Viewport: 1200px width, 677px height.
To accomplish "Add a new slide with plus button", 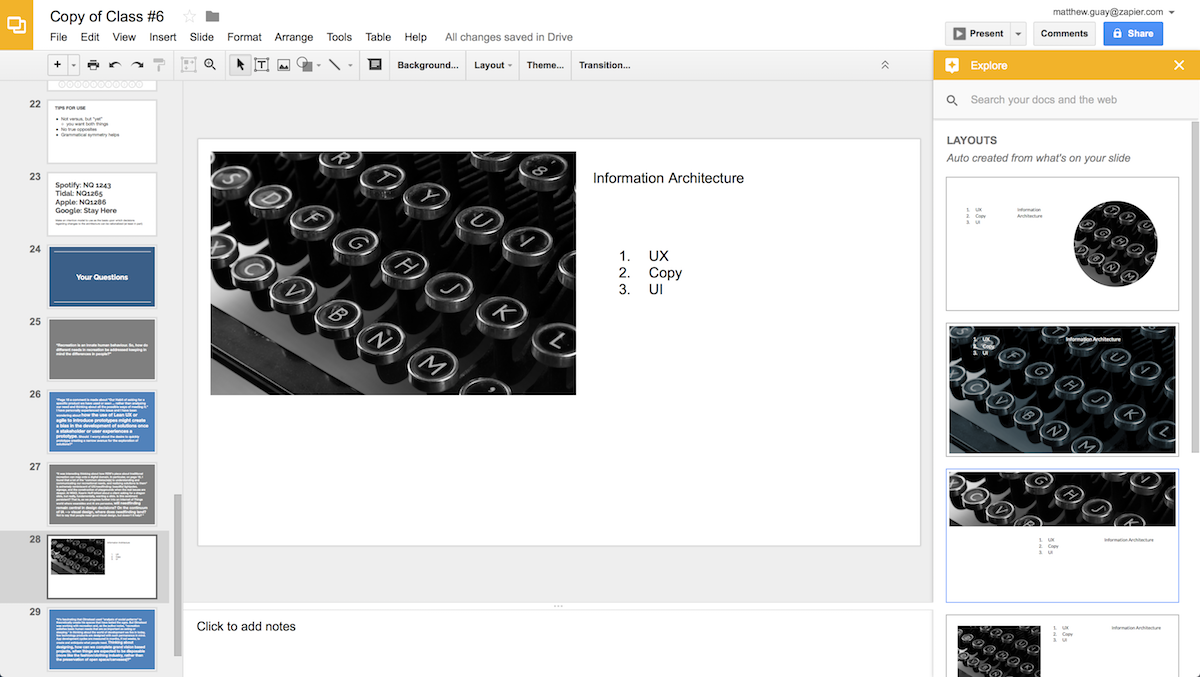I will tap(57, 64).
